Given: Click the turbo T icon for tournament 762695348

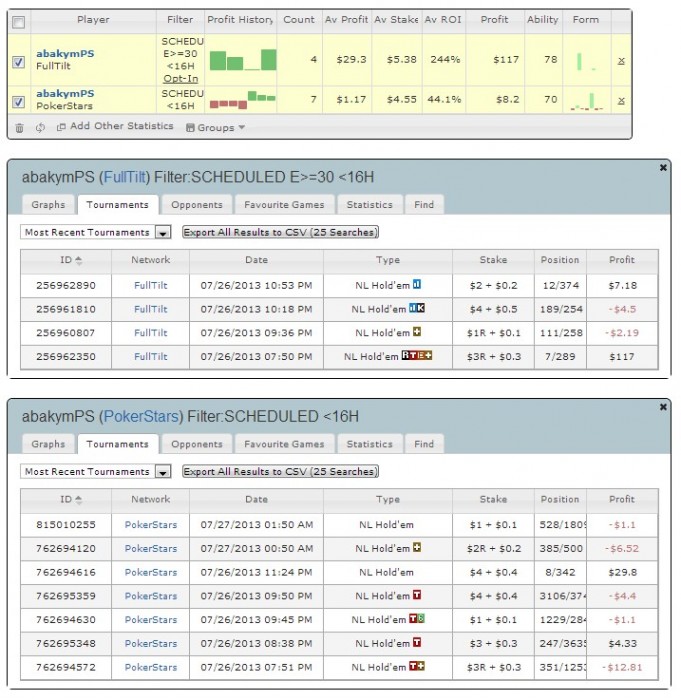Looking at the screenshot, I should click(x=417, y=642).
